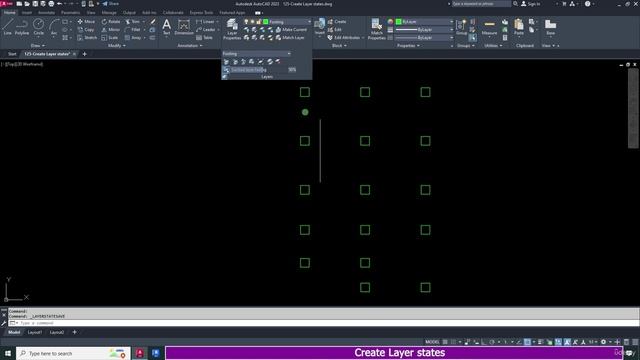640x360 pixels.
Task: Activate the Fillet command
Action: tap(133, 29)
